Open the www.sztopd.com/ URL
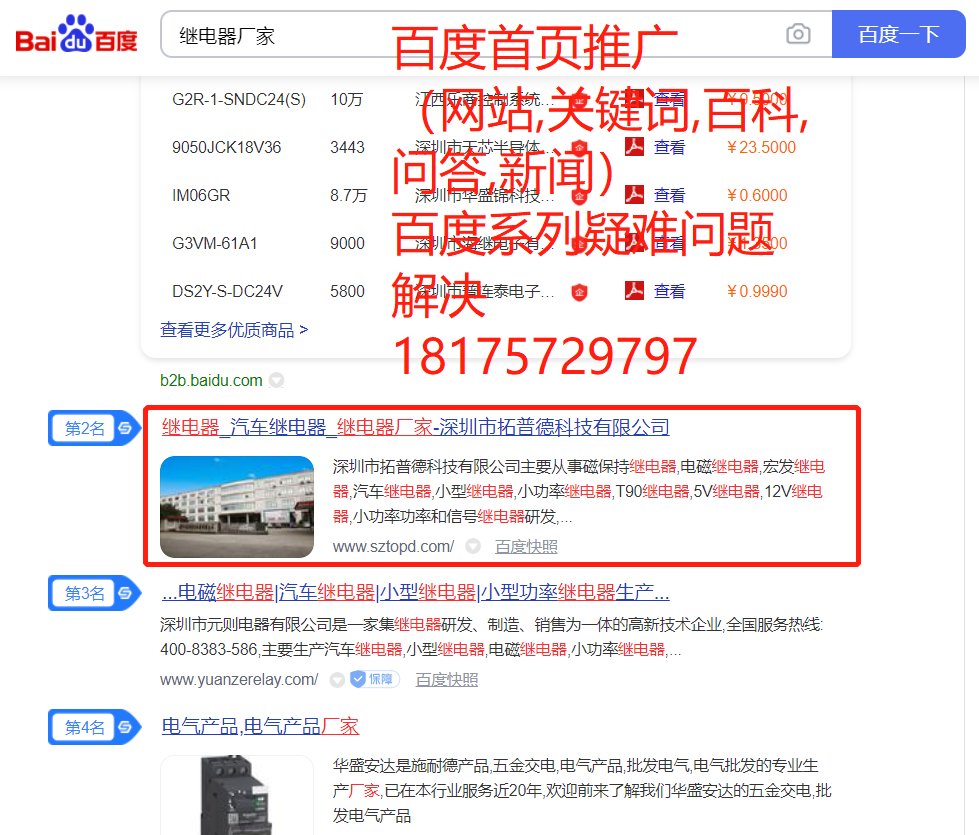Image resolution: width=979 pixels, height=835 pixels. [x=393, y=546]
